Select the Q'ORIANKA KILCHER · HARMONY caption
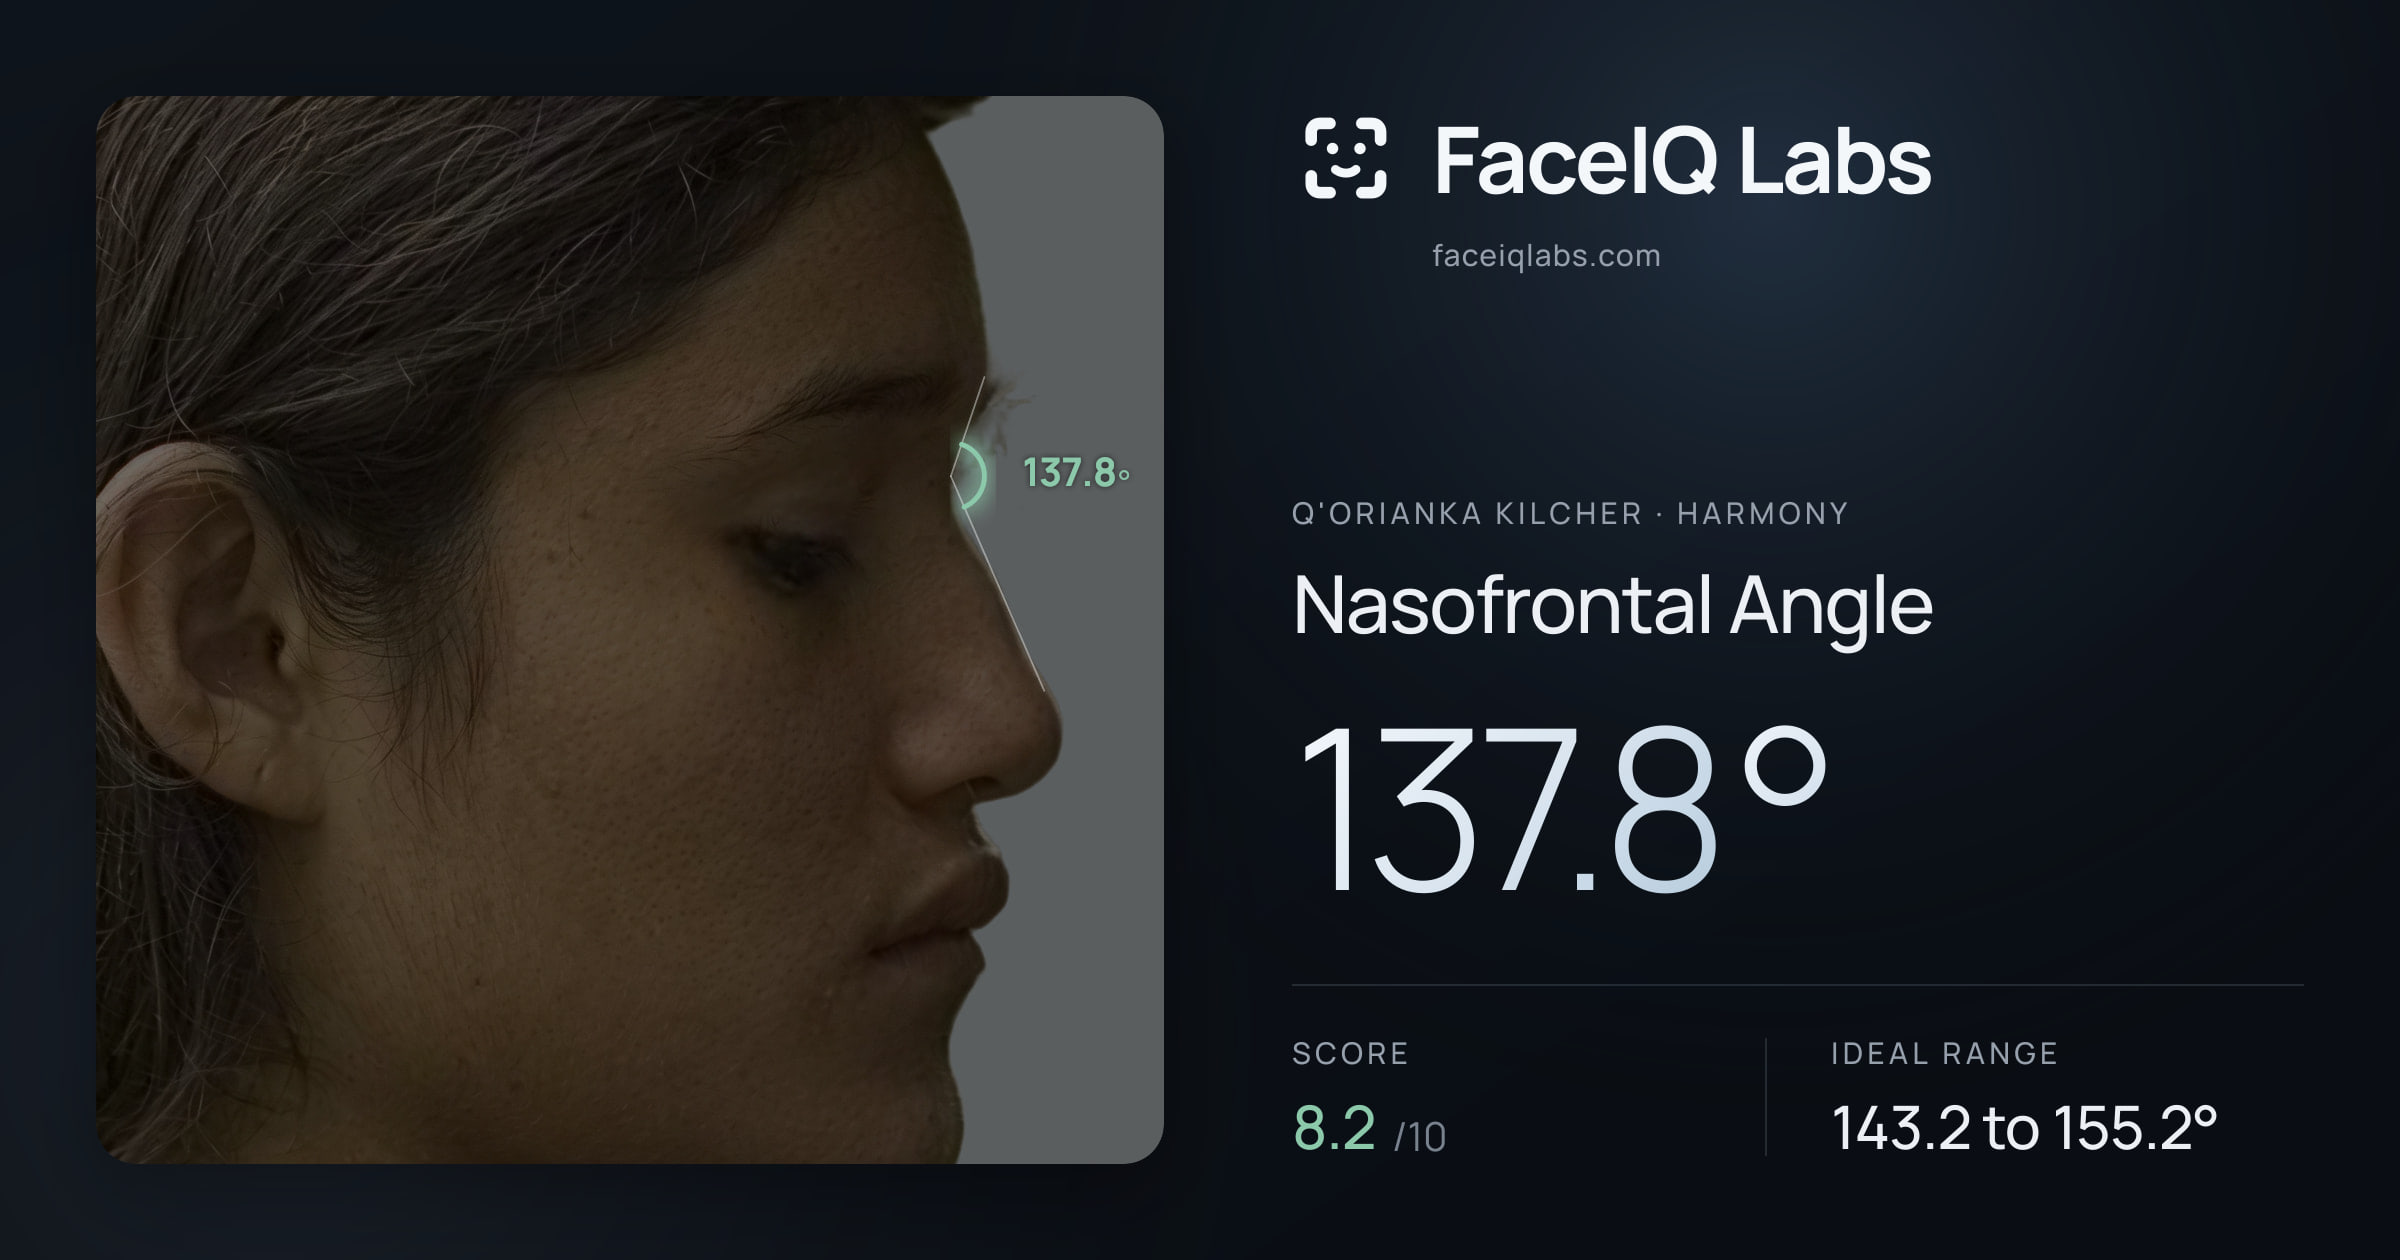This screenshot has height=1260, width=2400. click(1570, 513)
